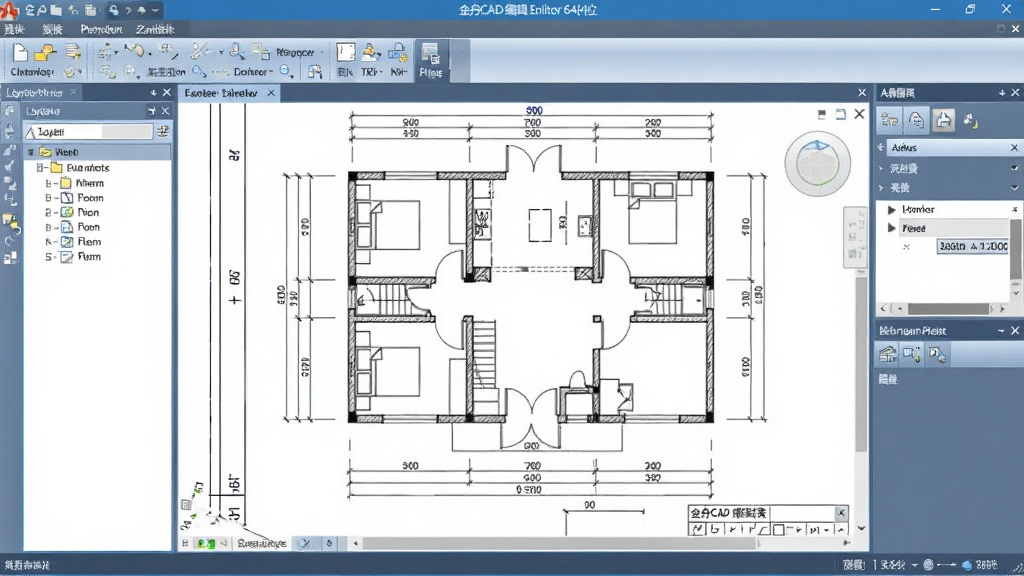Click the drawing canvas vertical scrollbar
This screenshot has width=1024, height=576.
(x=861, y=364)
